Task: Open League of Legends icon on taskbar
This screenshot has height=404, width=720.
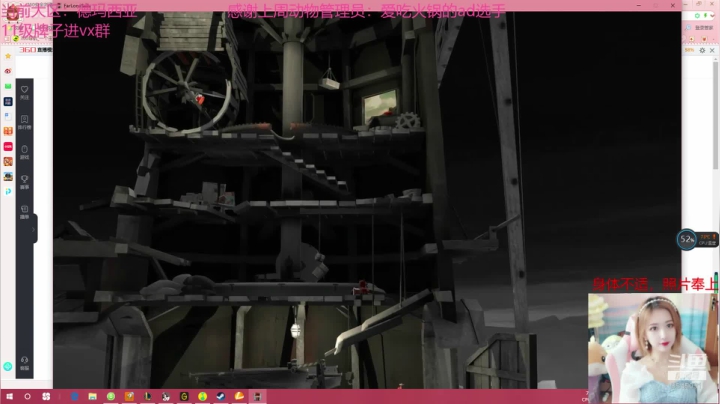Action: 147,396
